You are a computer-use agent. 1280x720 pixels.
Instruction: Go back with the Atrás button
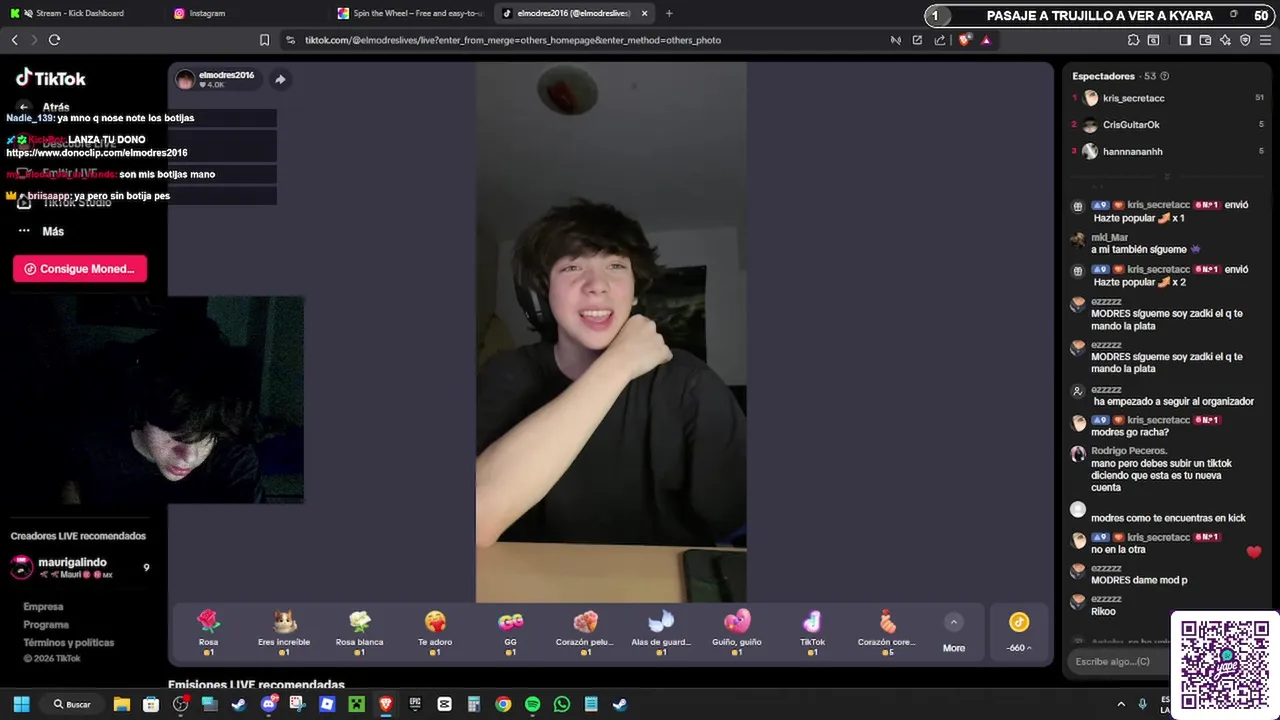tap(45, 107)
